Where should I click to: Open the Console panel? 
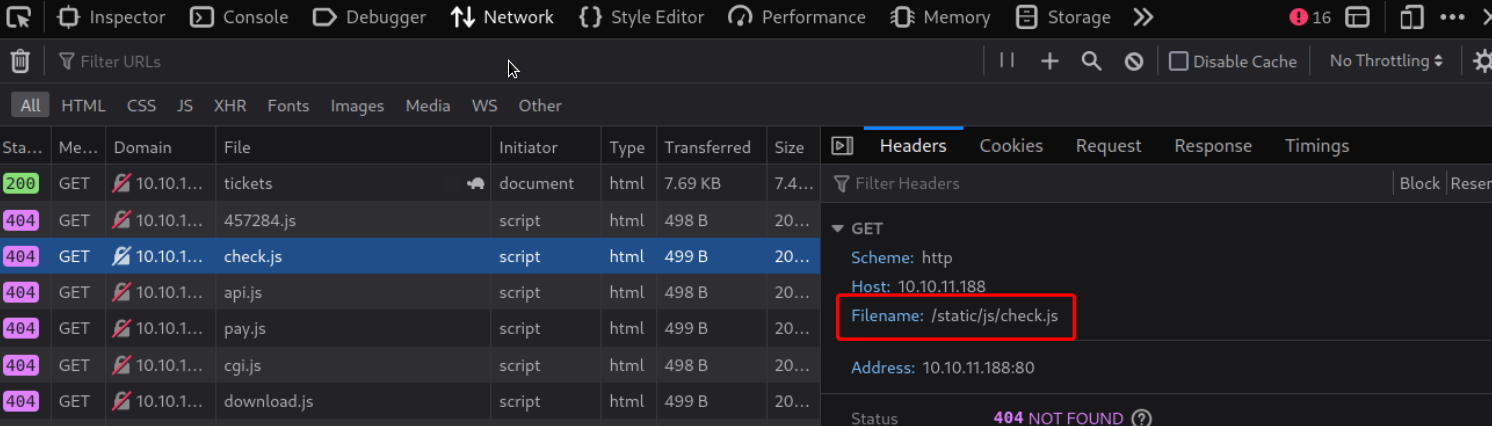[240, 17]
